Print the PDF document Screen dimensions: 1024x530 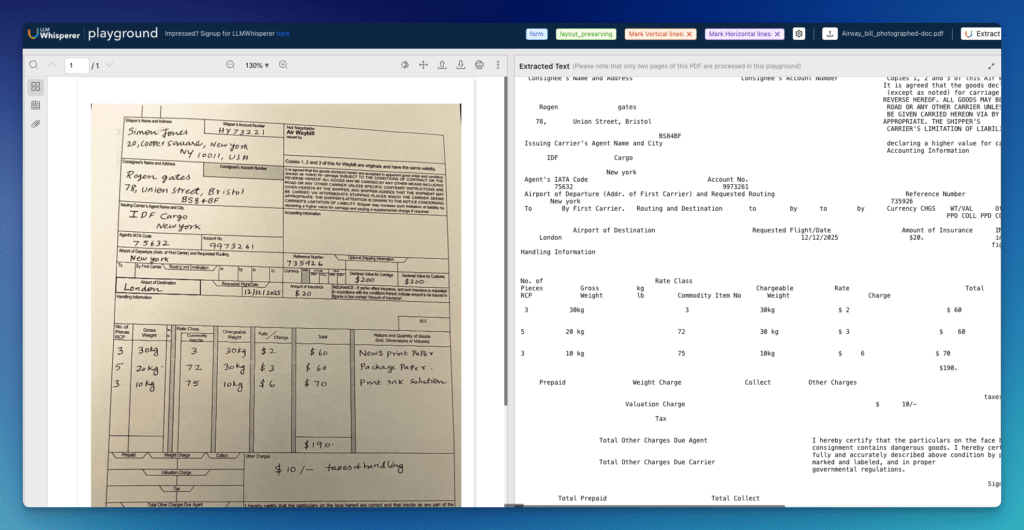[480, 65]
